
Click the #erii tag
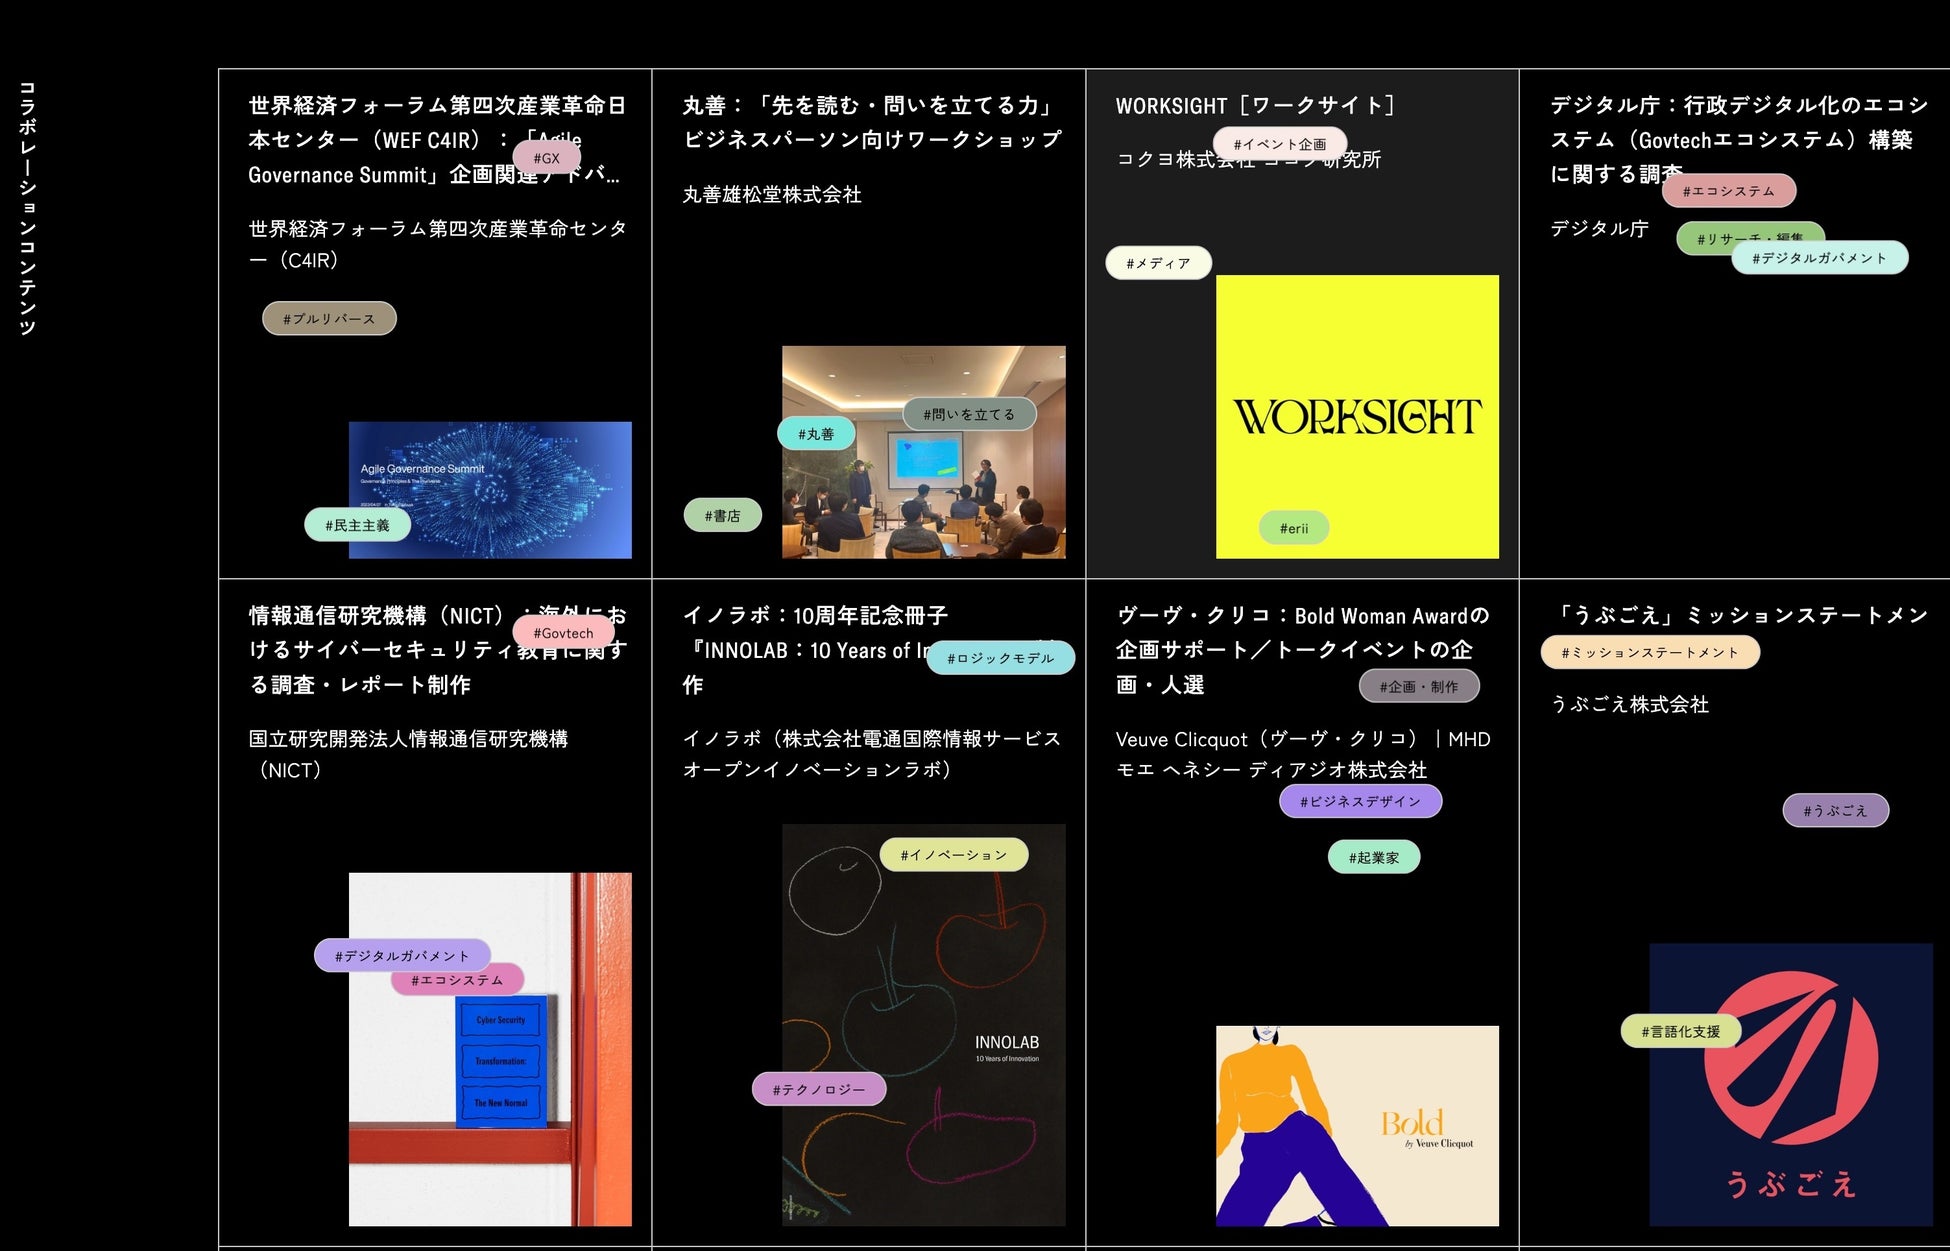(1293, 528)
